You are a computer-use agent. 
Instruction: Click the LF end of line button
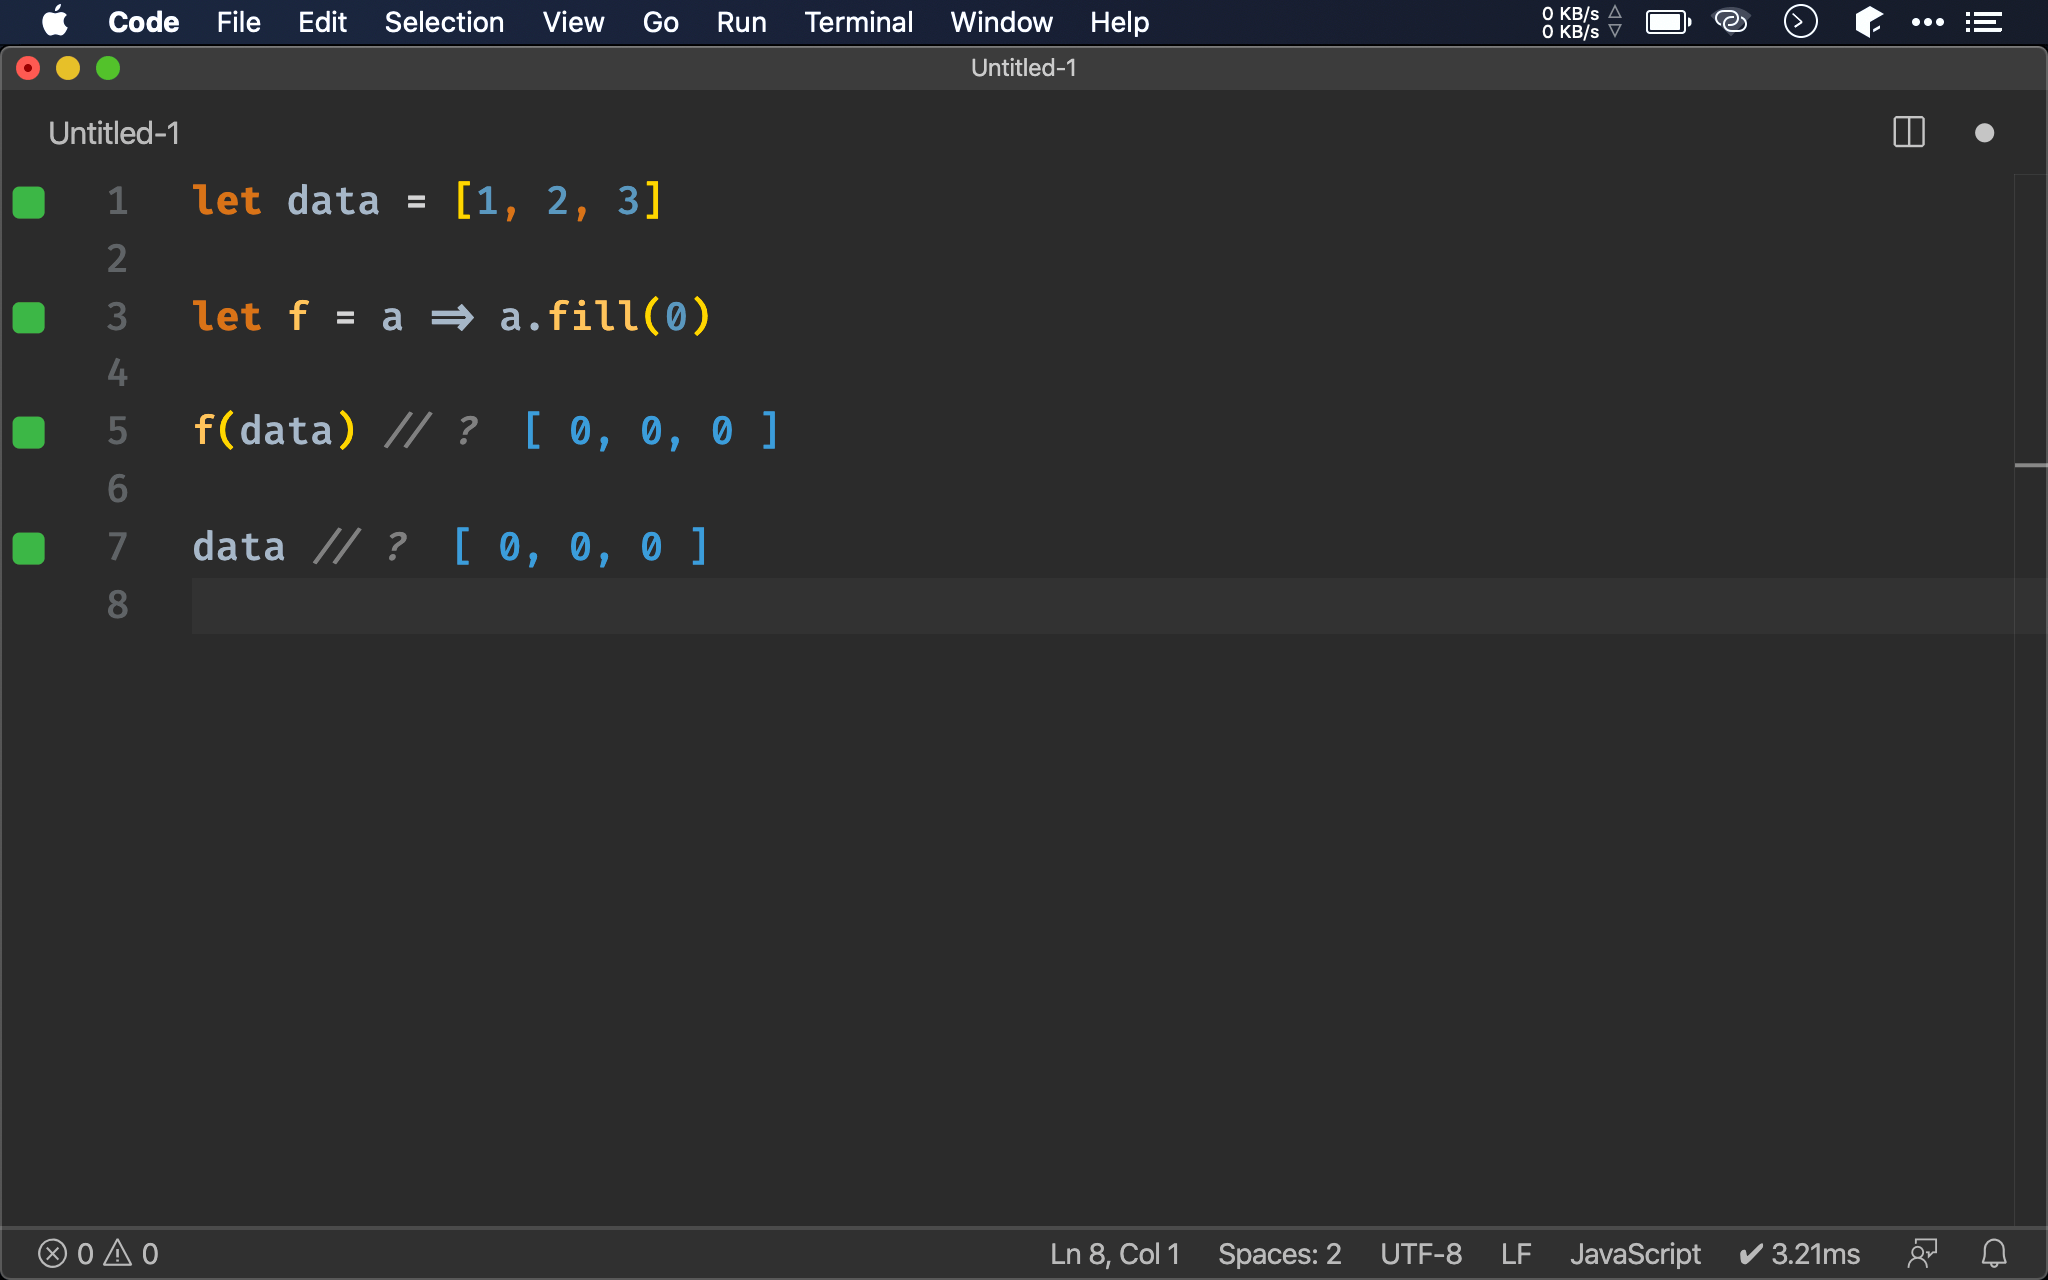coord(1516,1254)
